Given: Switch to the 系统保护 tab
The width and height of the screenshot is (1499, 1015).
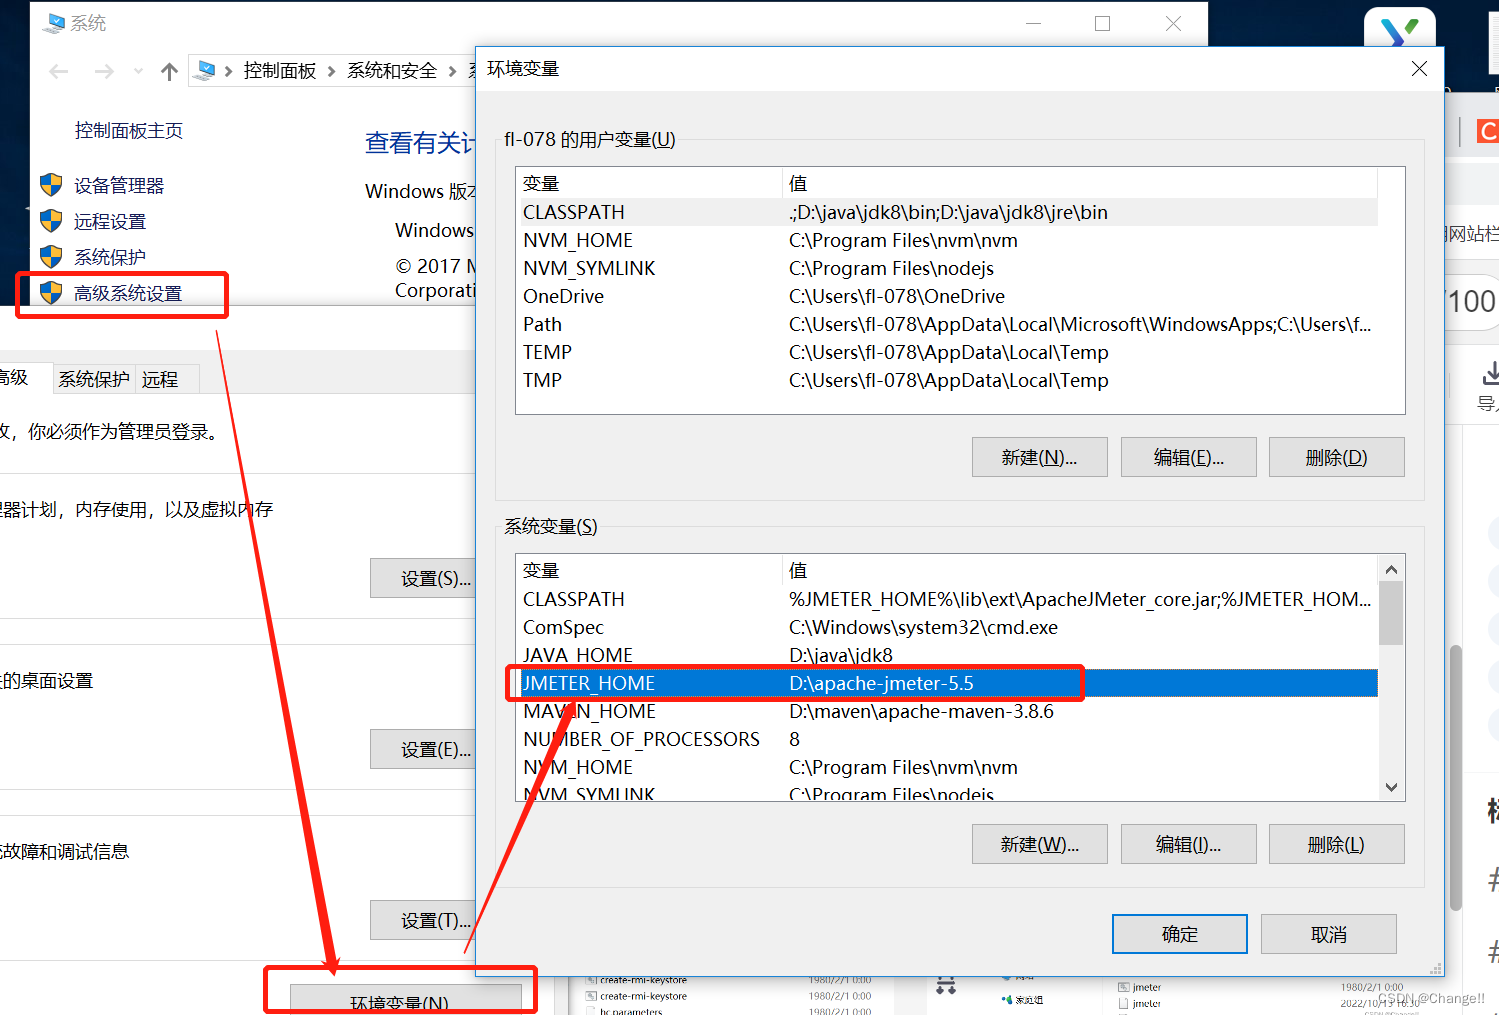Looking at the screenshot, I should pyautogui.click(x=94, y=379).
